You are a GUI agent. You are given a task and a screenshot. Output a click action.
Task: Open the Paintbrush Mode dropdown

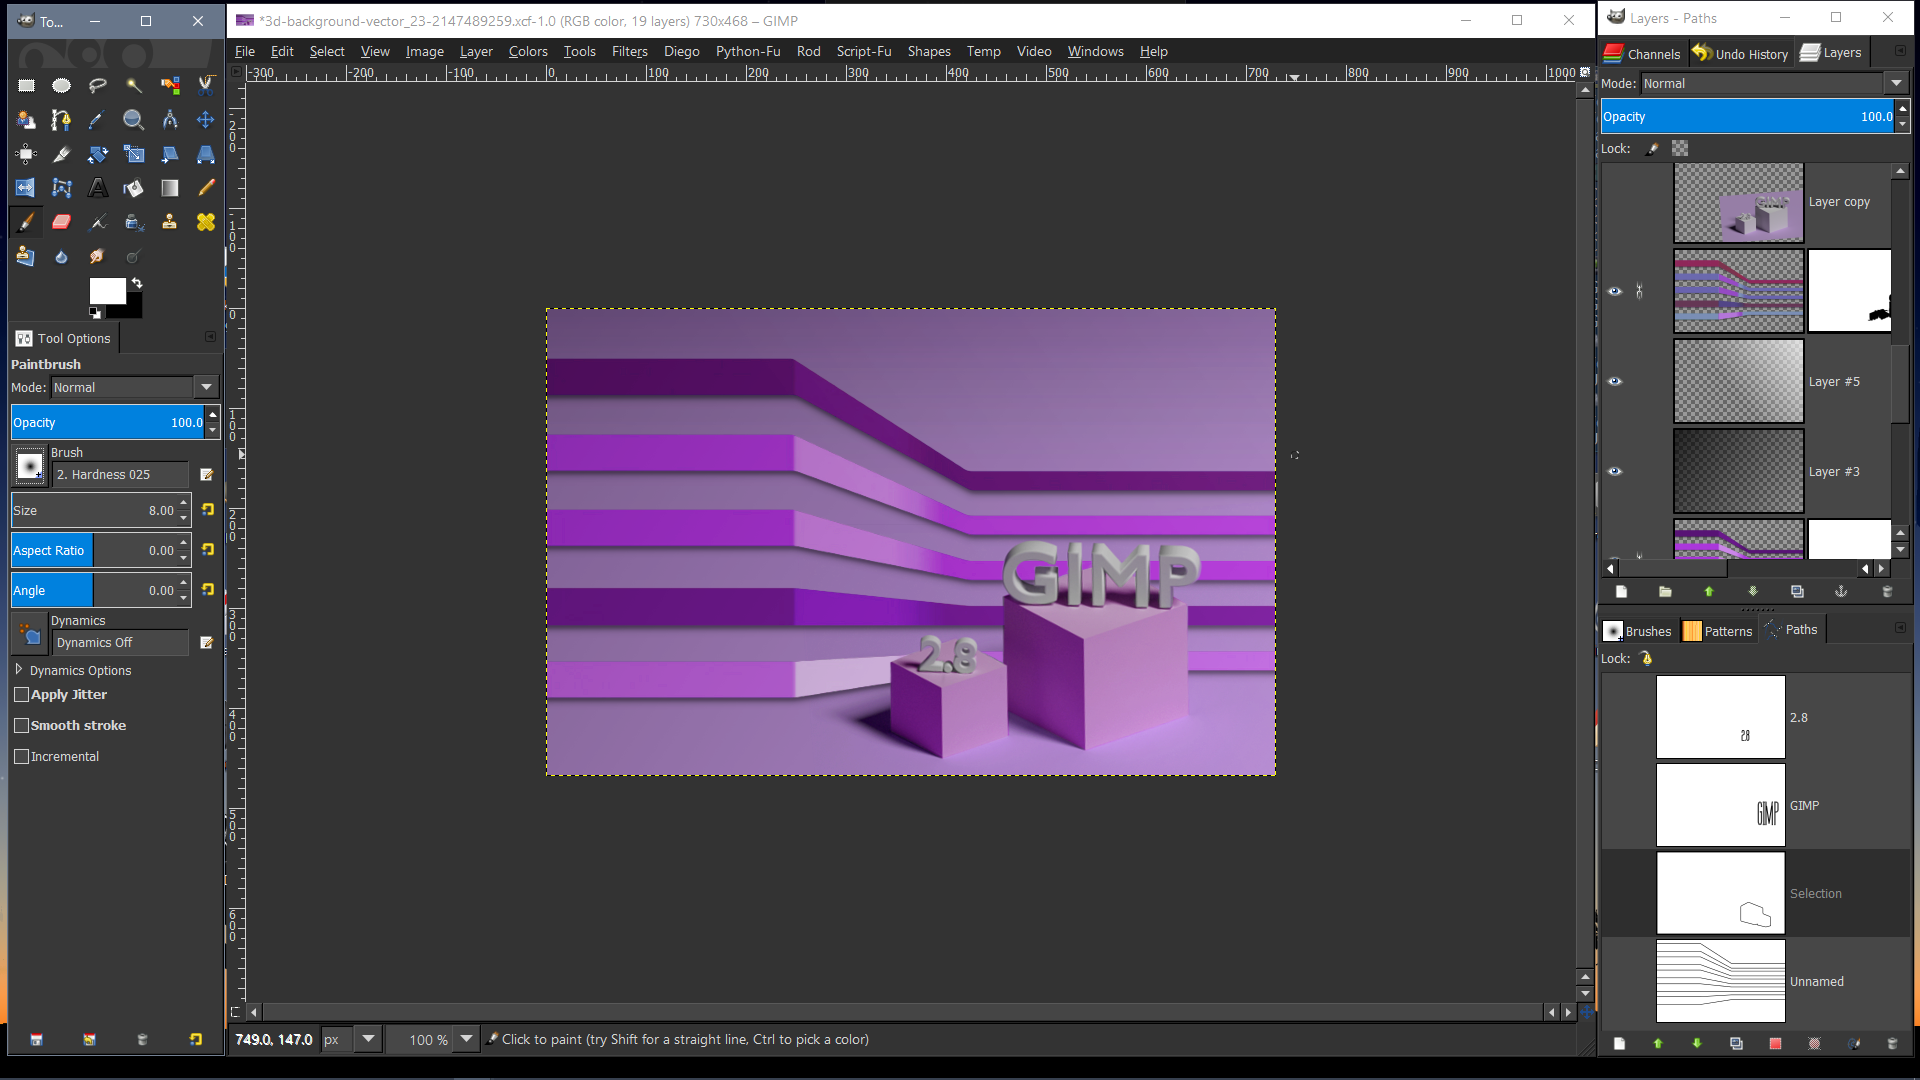click(206, 388)
